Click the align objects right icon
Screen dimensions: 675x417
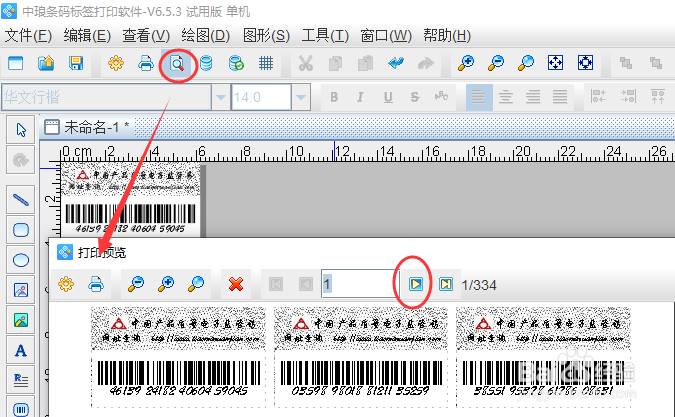coord(628,96)
